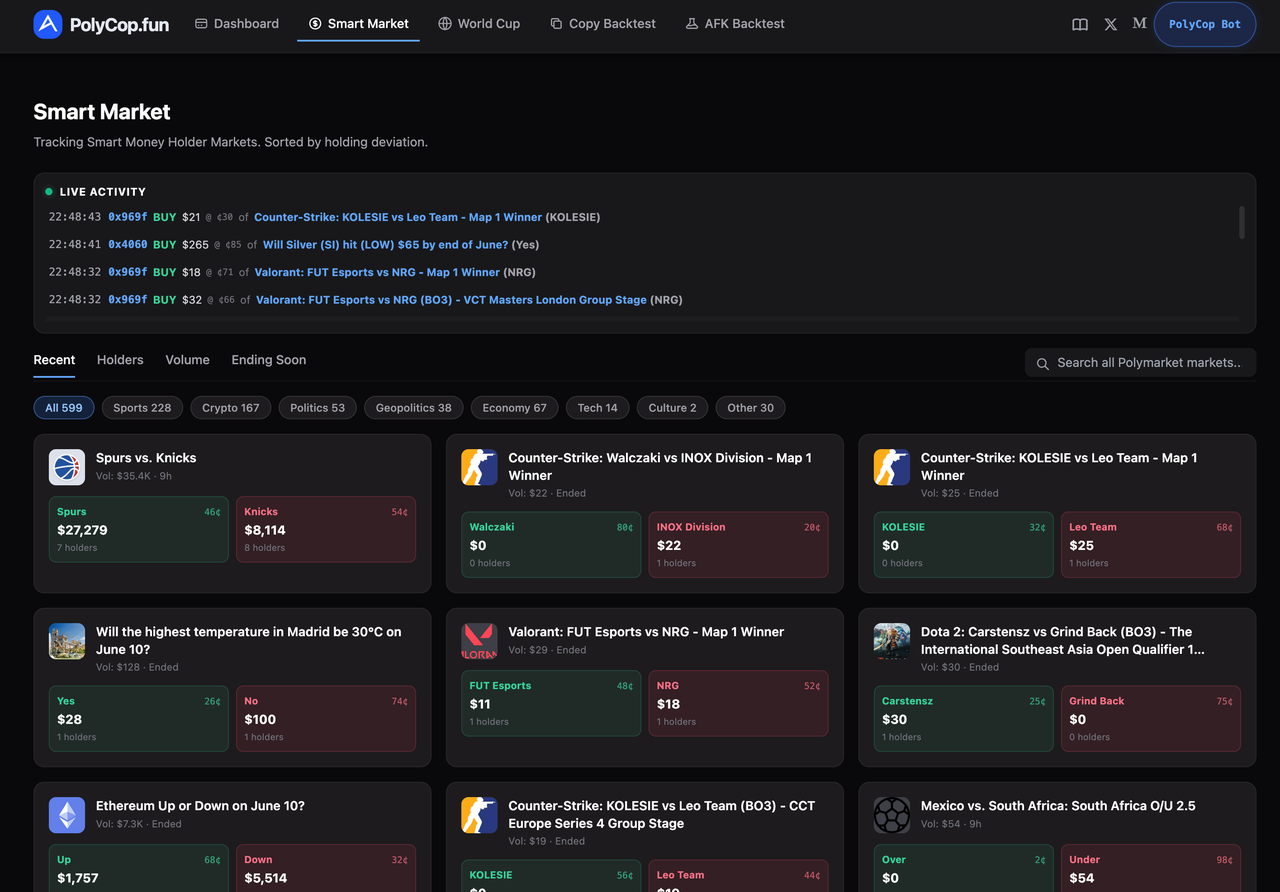Click the Spurs vs. Knicks basketball icon
Viewport: 1280px width, 892px height.
tap(67, 467)
